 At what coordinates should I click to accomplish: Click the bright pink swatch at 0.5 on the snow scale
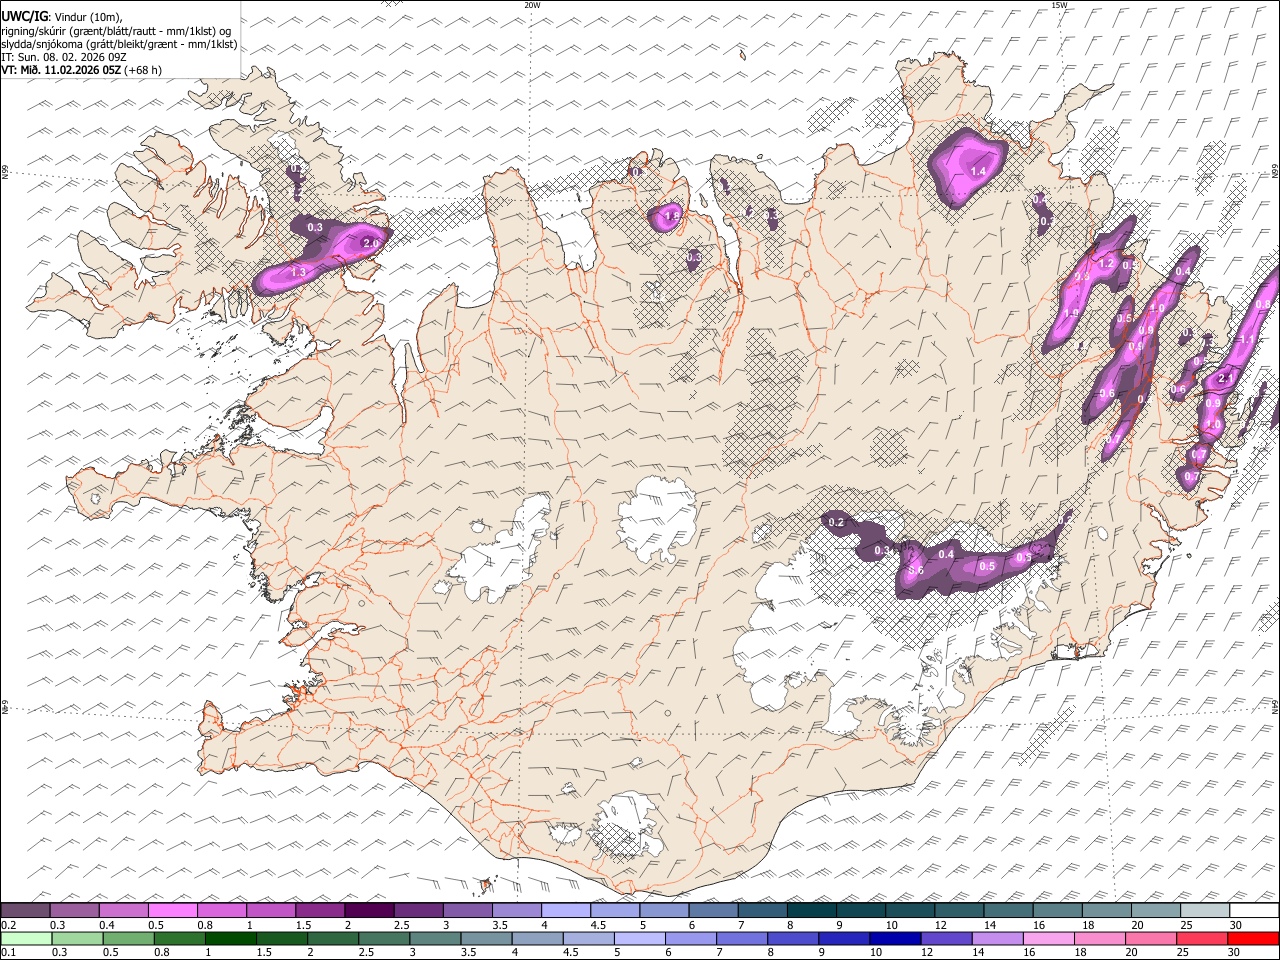pos(173,911)
